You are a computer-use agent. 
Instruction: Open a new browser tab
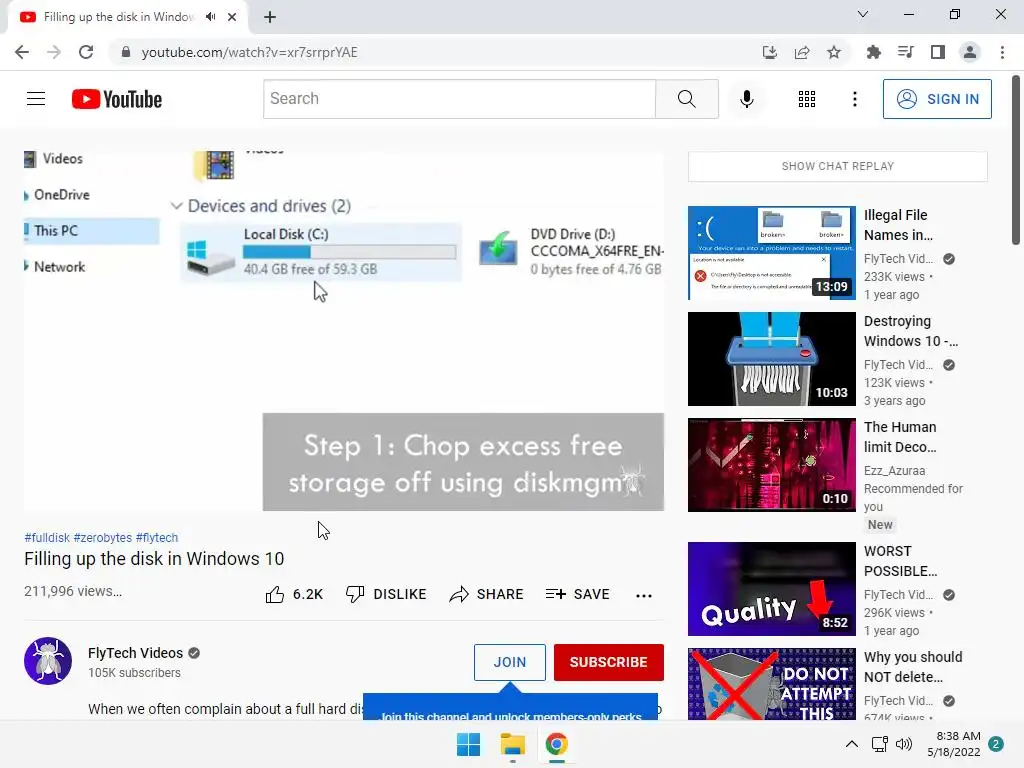tap(270, 17)
